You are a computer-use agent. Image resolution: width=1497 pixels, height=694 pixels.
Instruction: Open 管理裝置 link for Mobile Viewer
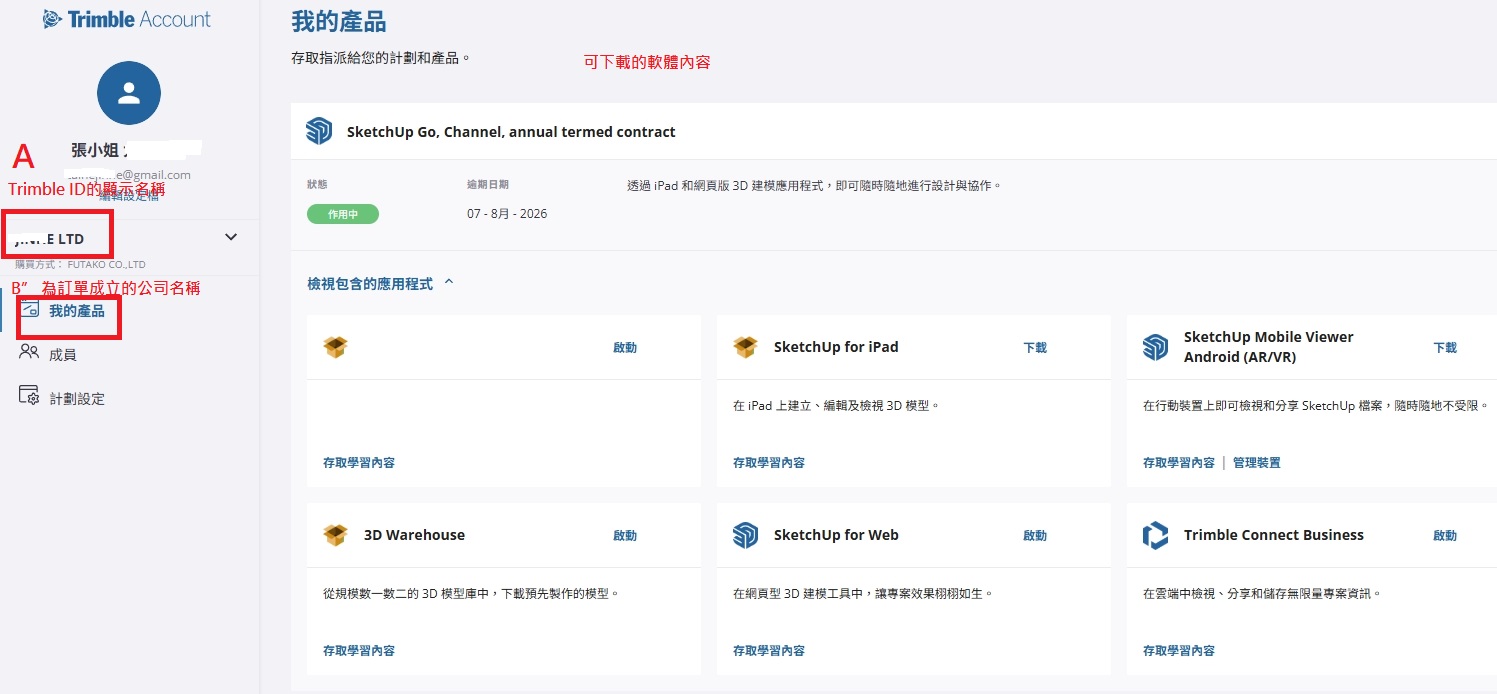click(x=1256, y=462)
